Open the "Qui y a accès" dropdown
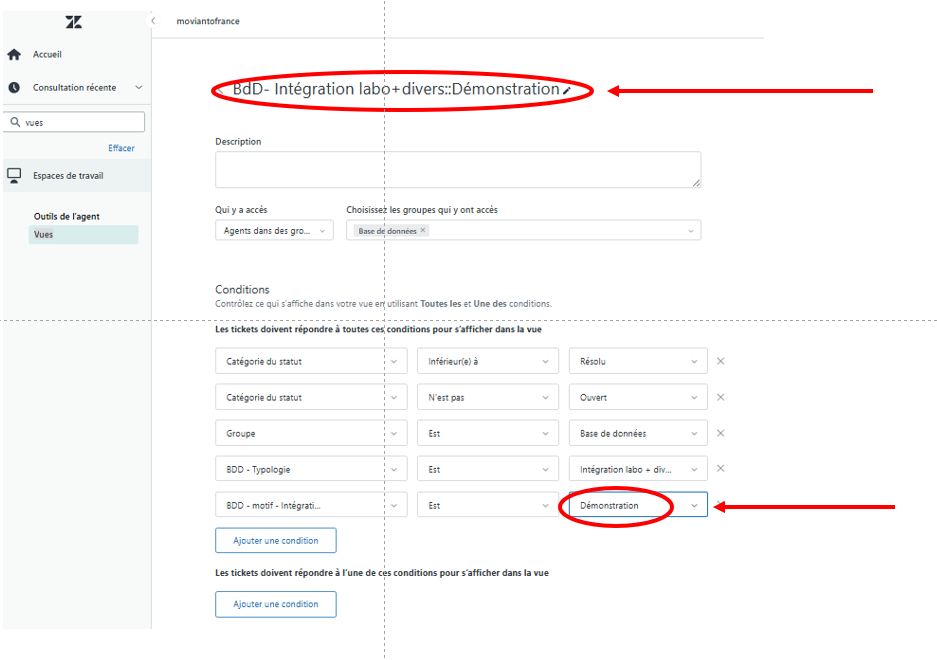 (x=274, y=230)
